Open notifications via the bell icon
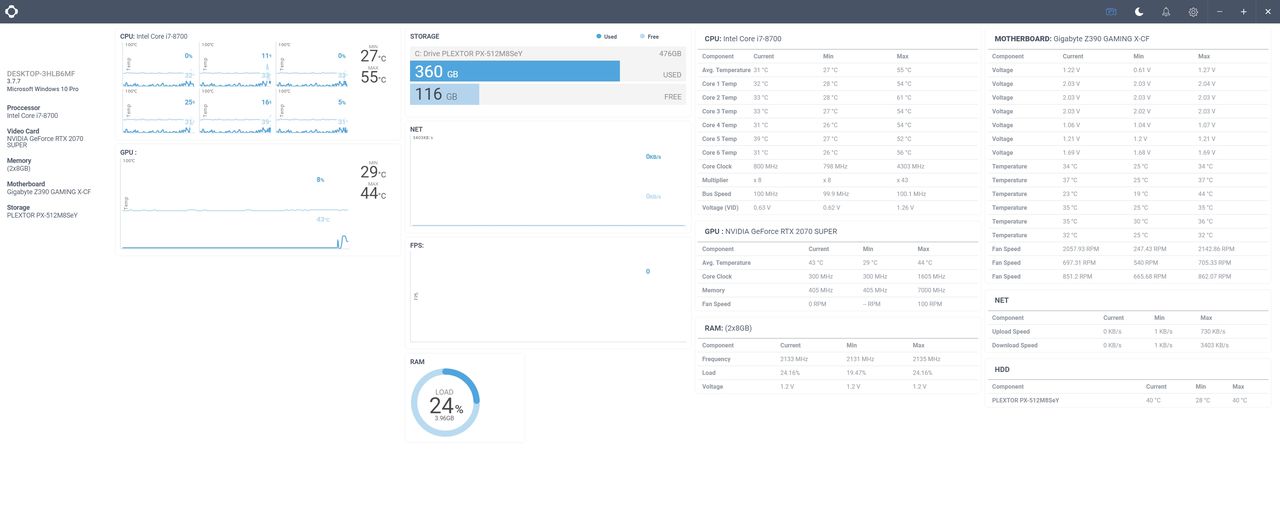Image resolution: width=1280 pixels, height=517 pixels. (x=1166, y=11)
